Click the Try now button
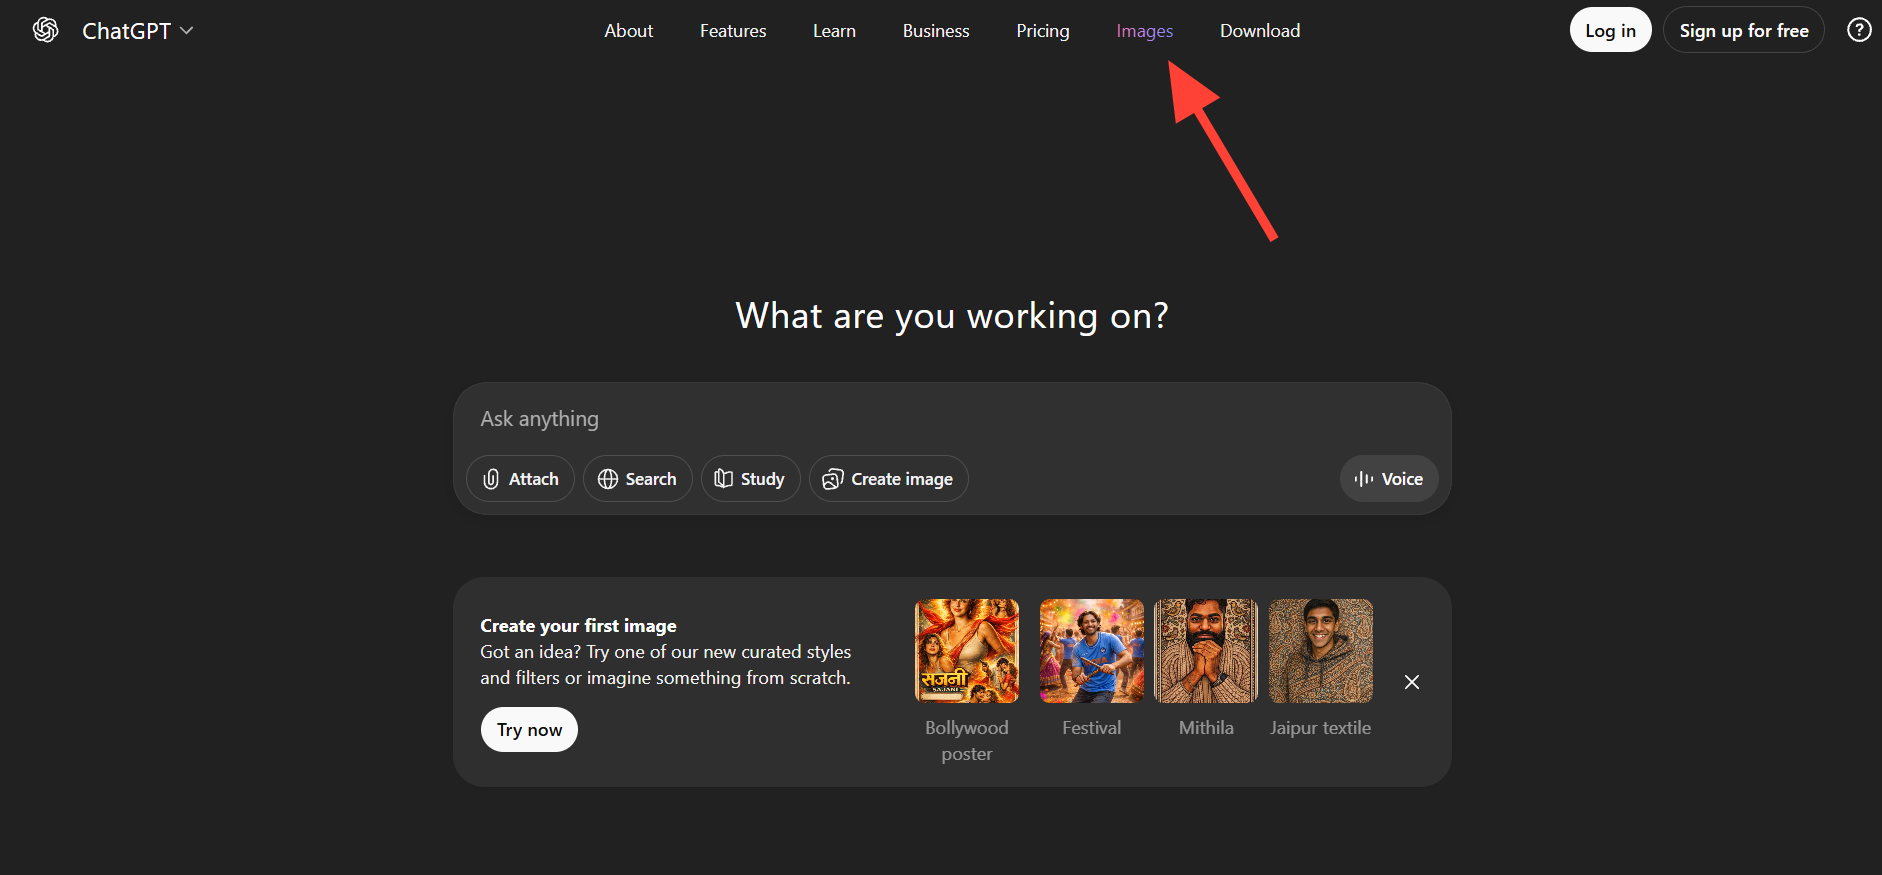The height and width of the screenshot is (875, 1882). pos(529,730)
